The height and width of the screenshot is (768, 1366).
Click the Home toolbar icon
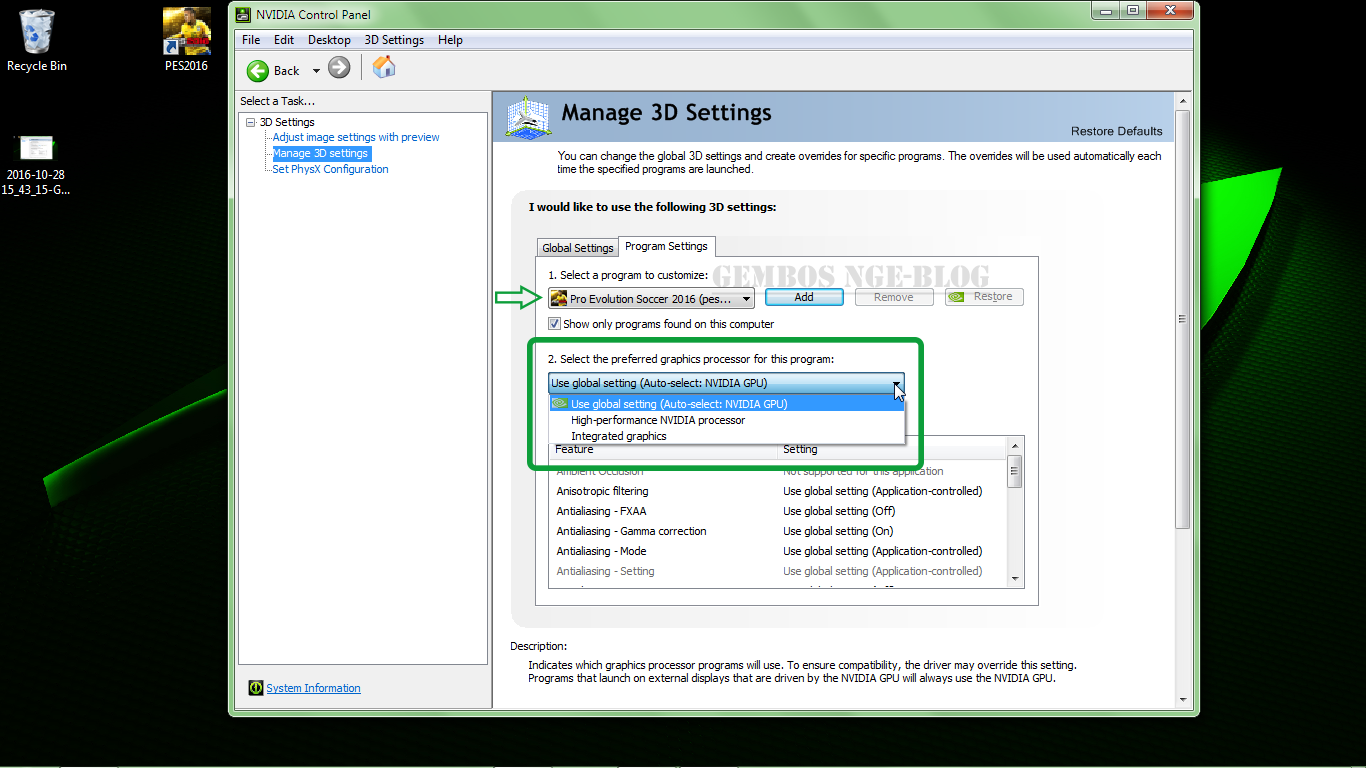pyautogui.click(x=384, y=67)
